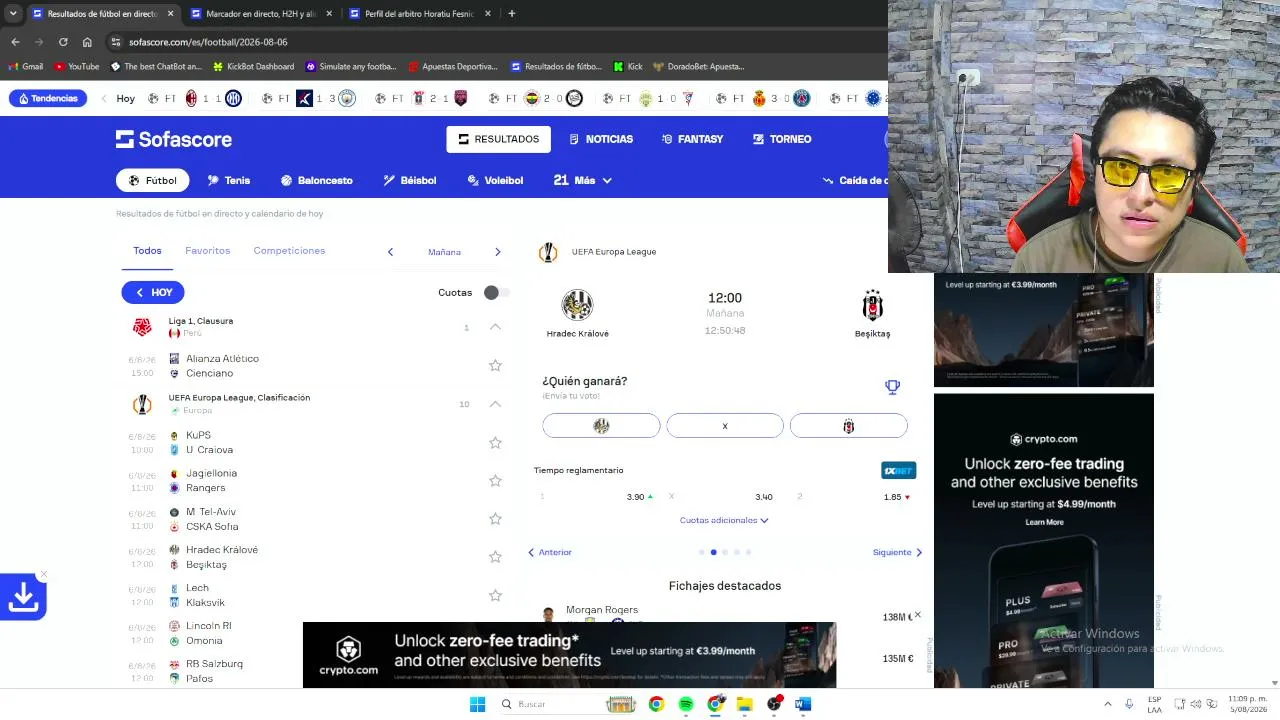
Task: Click the download icon button at left edge
Action: (23, 597)
